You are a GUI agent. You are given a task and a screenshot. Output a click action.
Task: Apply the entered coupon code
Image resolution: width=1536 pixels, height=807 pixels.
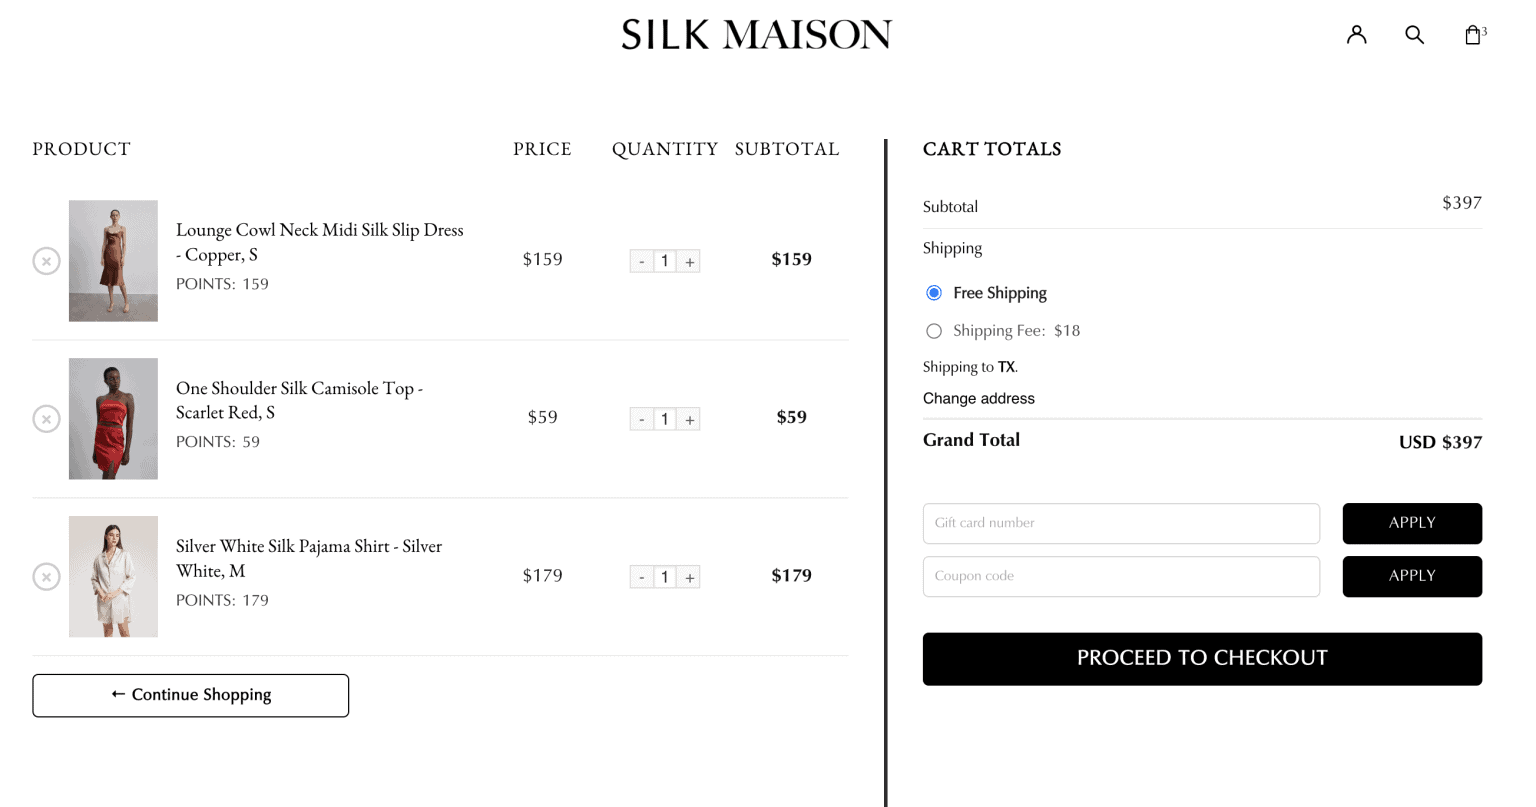[1412, 576]
